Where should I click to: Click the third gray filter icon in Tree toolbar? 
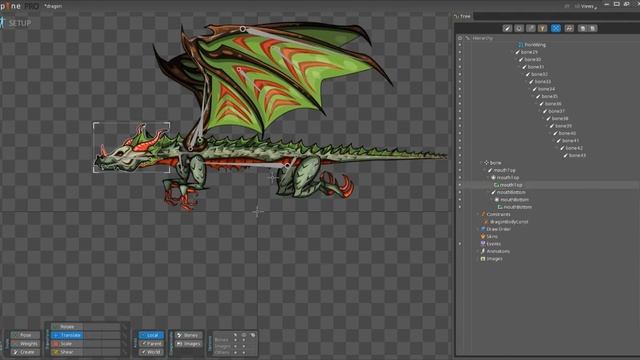pyautogui.click(x=531, y=28)
